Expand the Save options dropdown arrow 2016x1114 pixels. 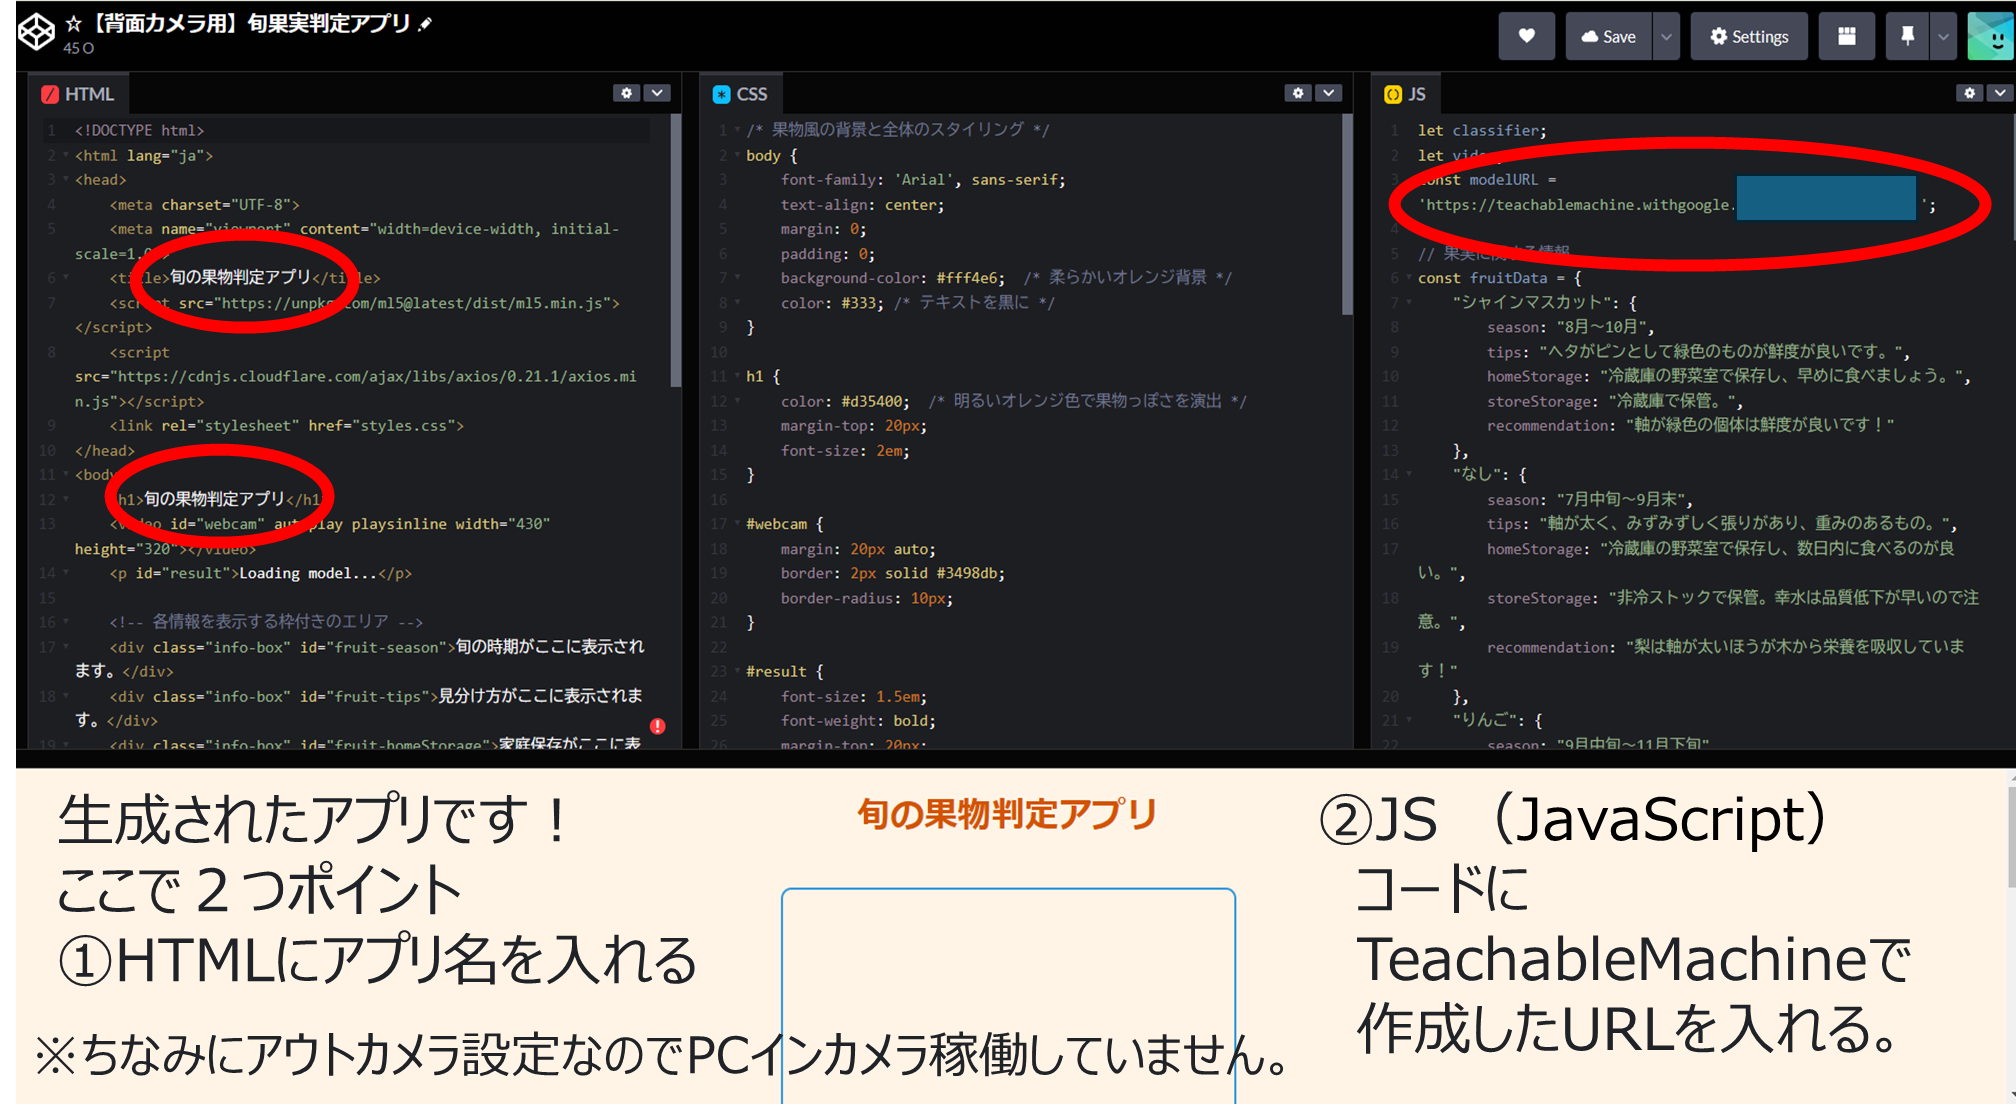pyautogui.click(x=1666, y=37)
